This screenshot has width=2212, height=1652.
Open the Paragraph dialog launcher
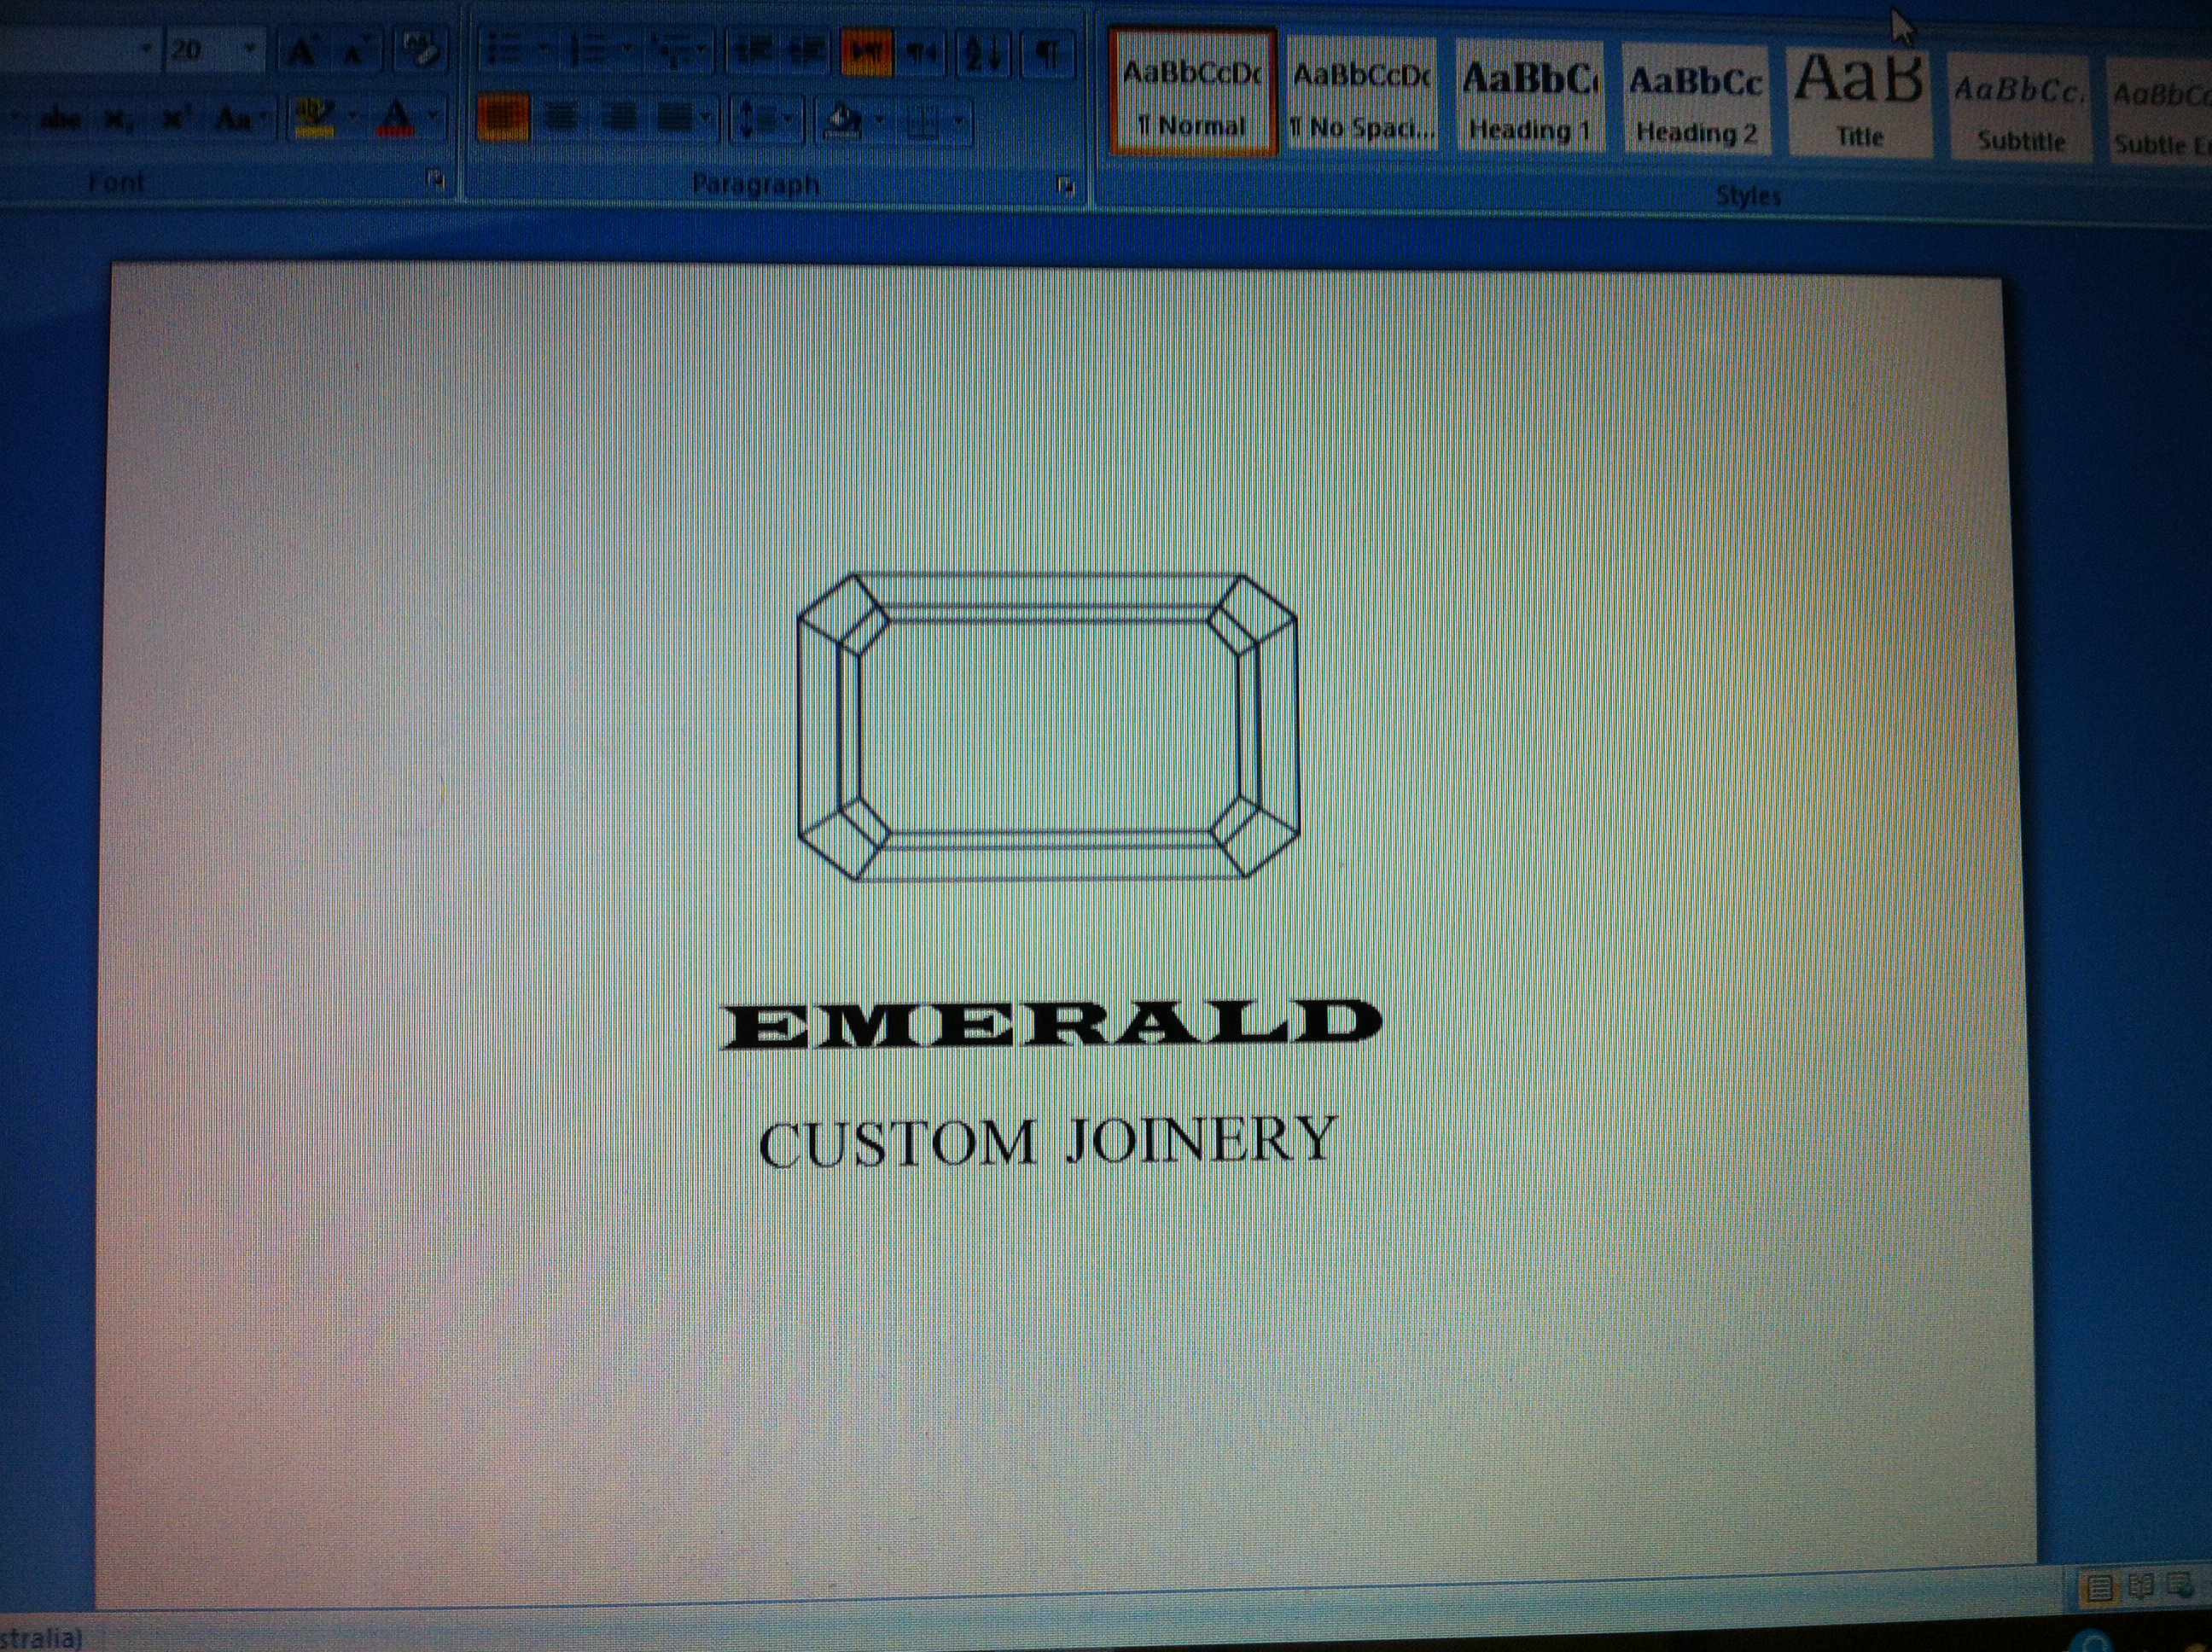coord(1066,185)
